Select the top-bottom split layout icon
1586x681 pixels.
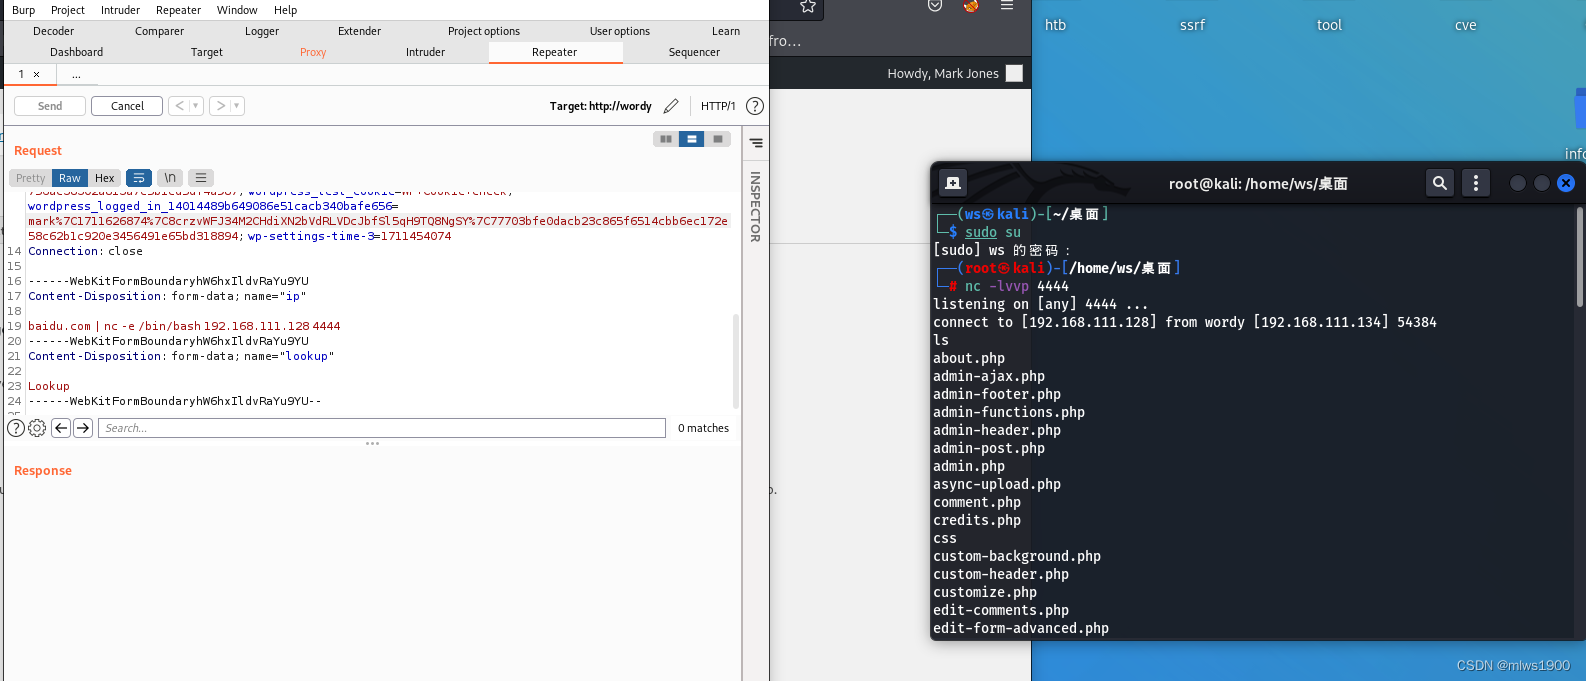692,139
